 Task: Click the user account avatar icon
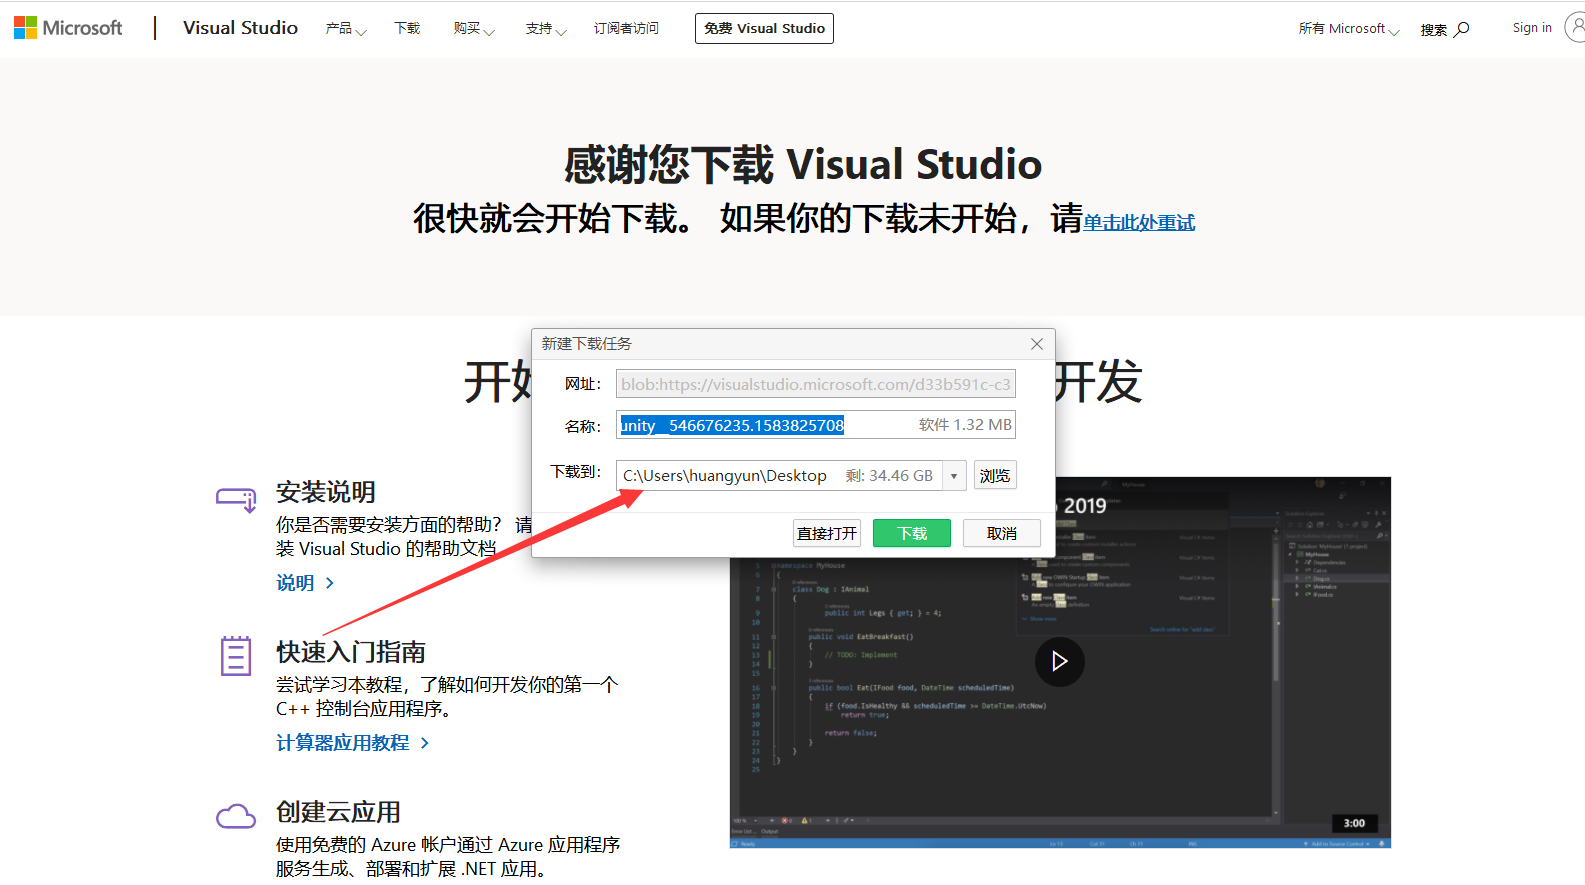click(x=1576, y=28)
